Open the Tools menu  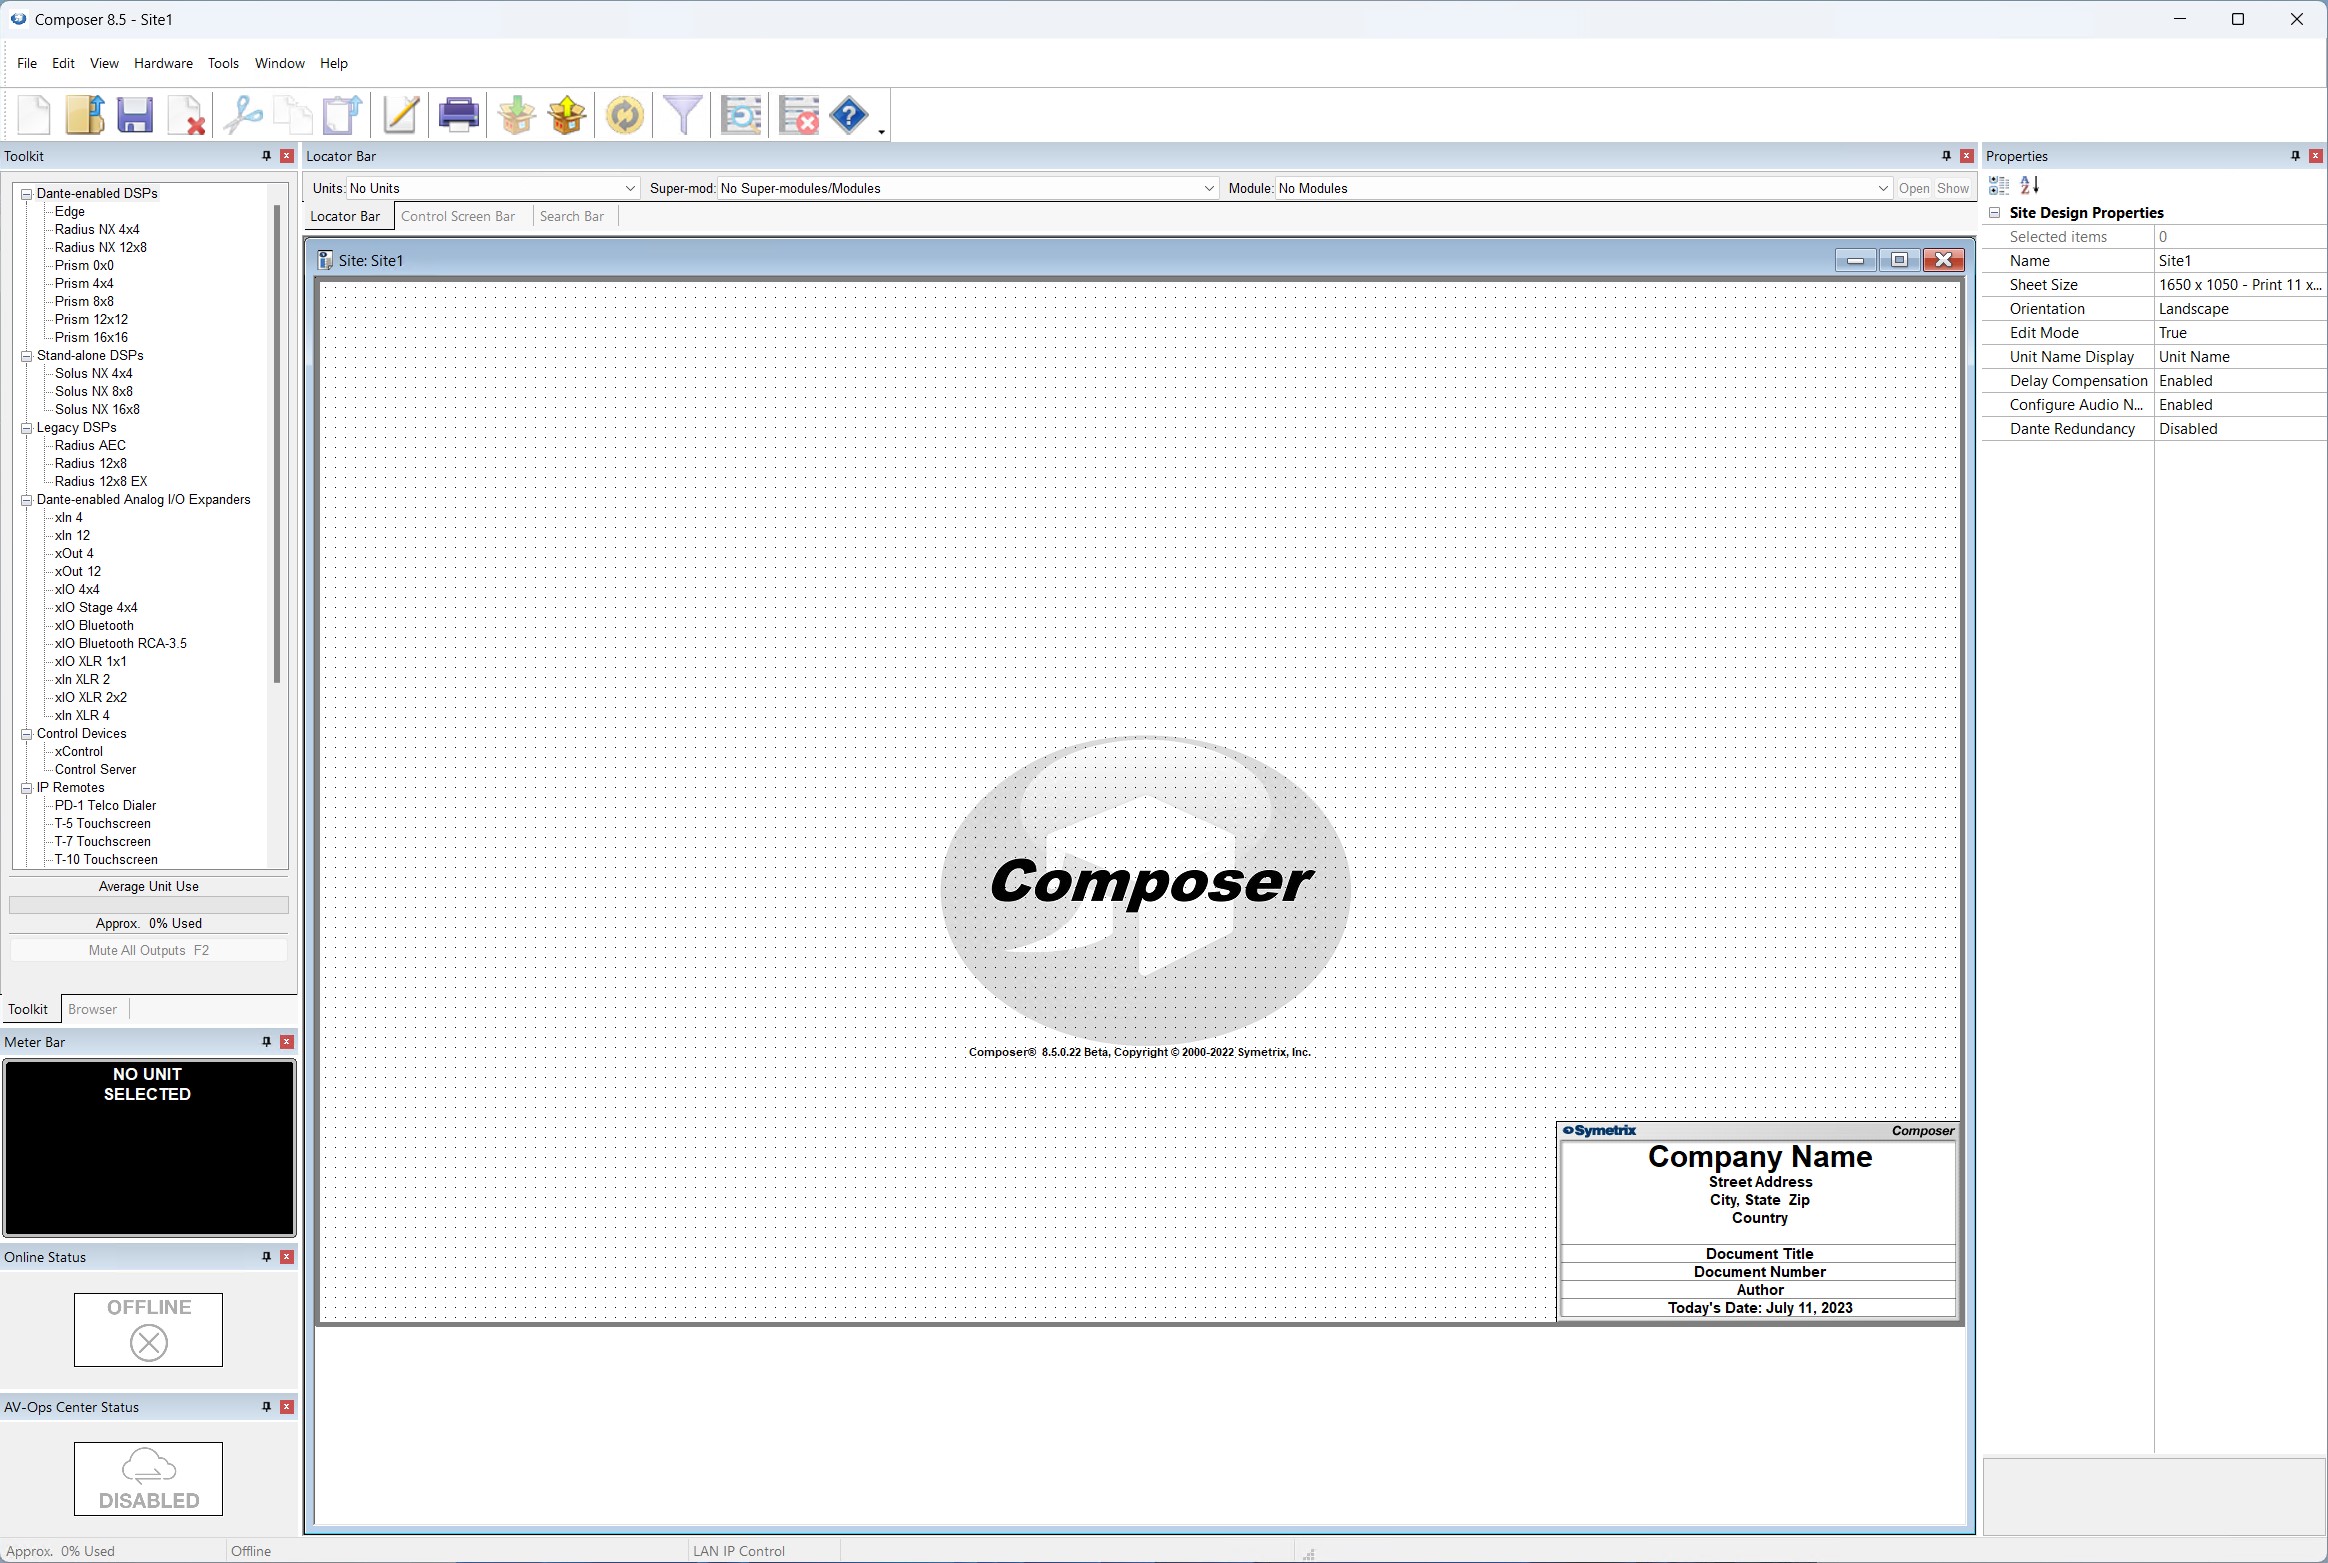point(223,63)
